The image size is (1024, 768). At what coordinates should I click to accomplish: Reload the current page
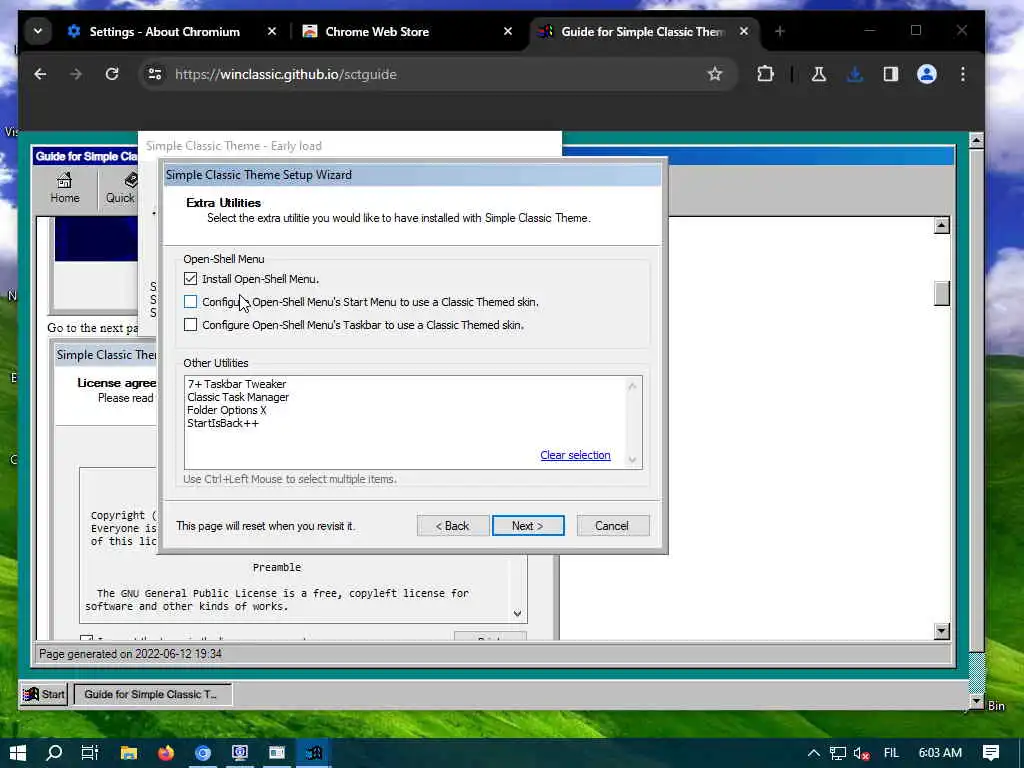coord(112,74)
